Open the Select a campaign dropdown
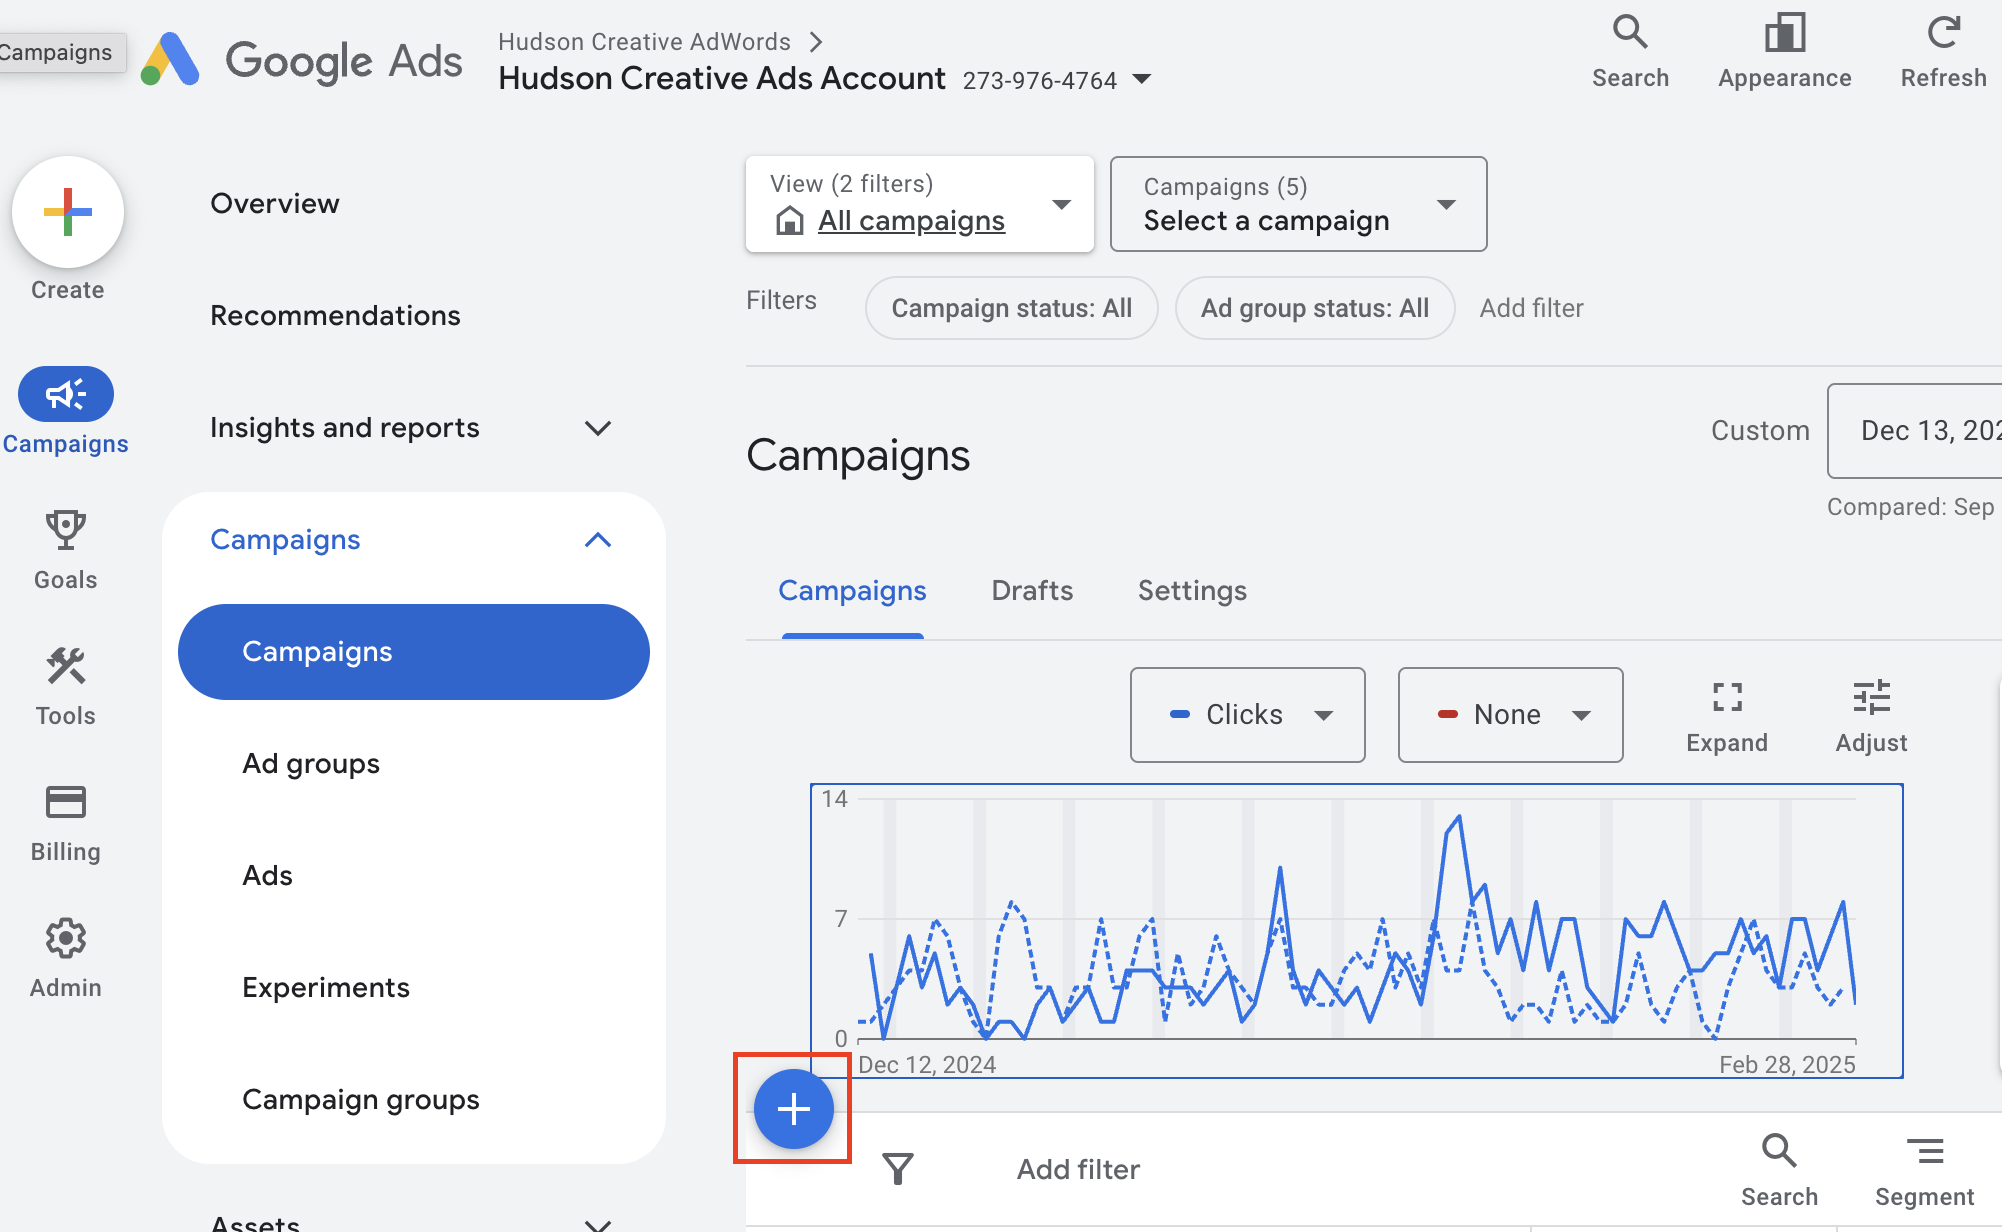This screenshot has width=2002, height=1232. click(1299, 204)
